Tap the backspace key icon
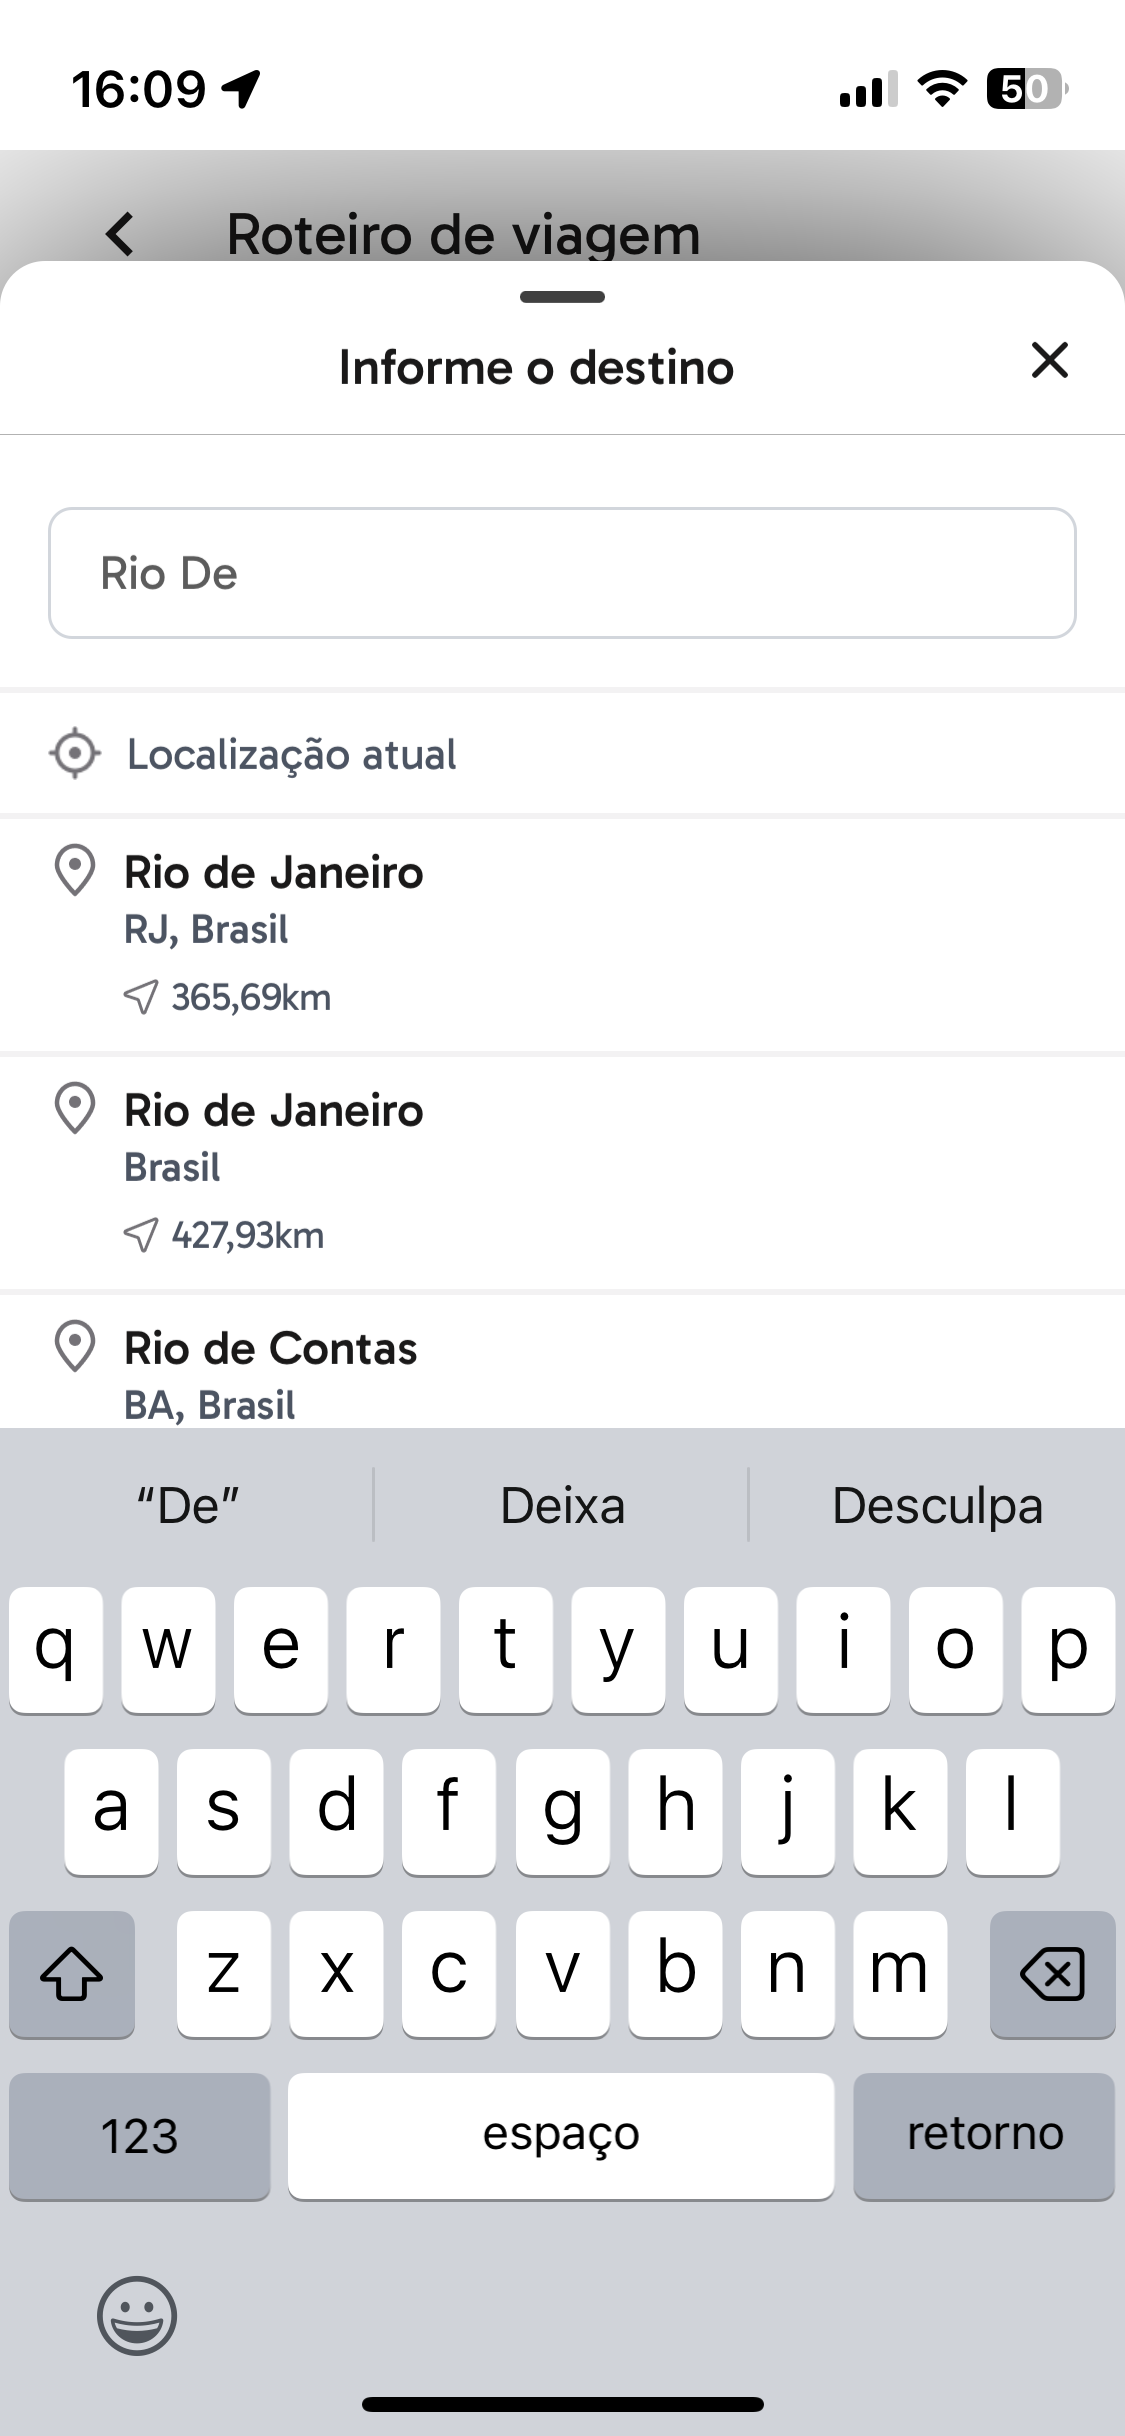Image resolution: width=1125 pixels, height=2436 pixels. pos(1052,1974)
